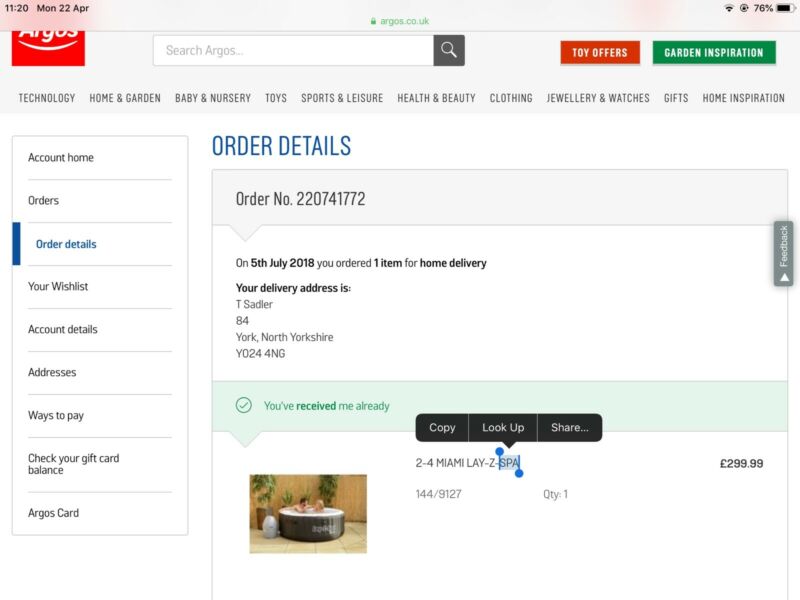This screenshot has height=600, width=800.
Task: Click the search magnifier button
Action: coord(449,50)
